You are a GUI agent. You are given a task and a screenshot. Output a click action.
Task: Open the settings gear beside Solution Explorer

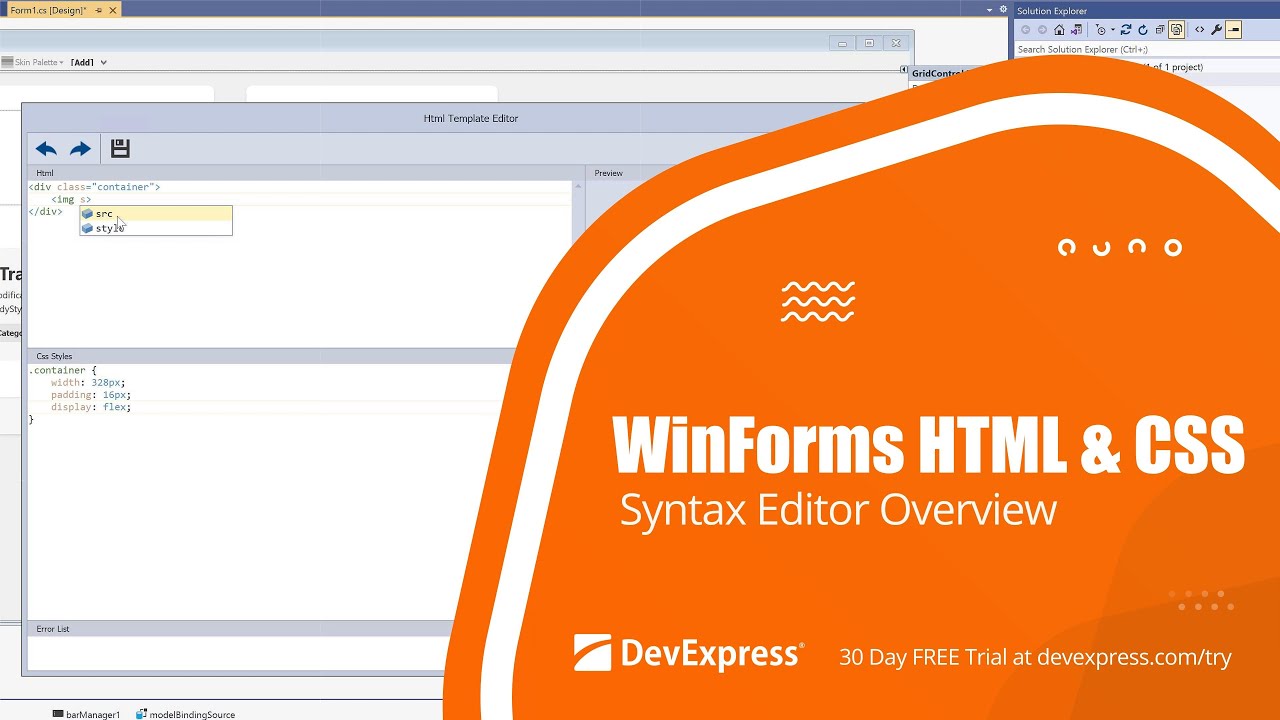(x=1003, y=9)
